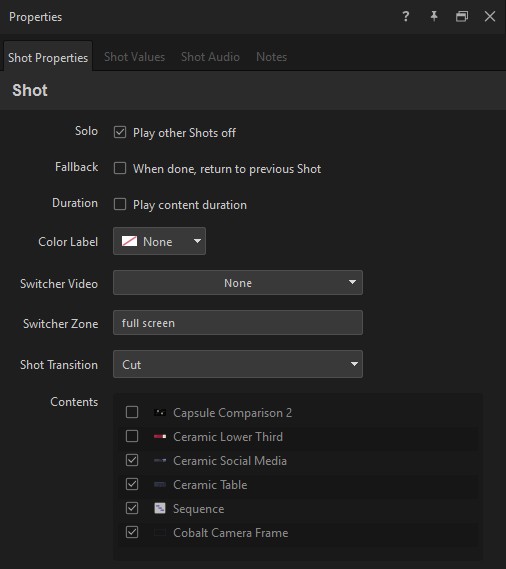
Task: Uncheck Ceramic Social Media content
Action: pos(132,460)
